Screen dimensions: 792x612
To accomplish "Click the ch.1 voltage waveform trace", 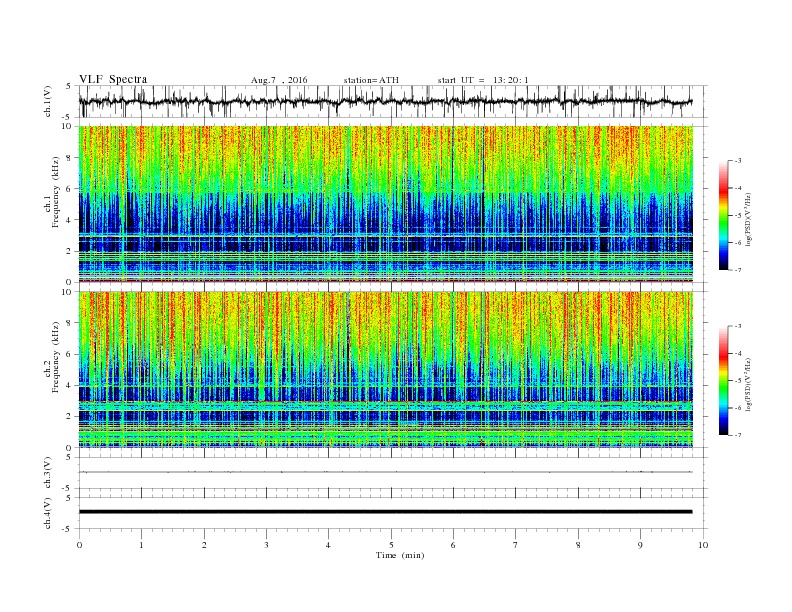I will tap(385, 102).
